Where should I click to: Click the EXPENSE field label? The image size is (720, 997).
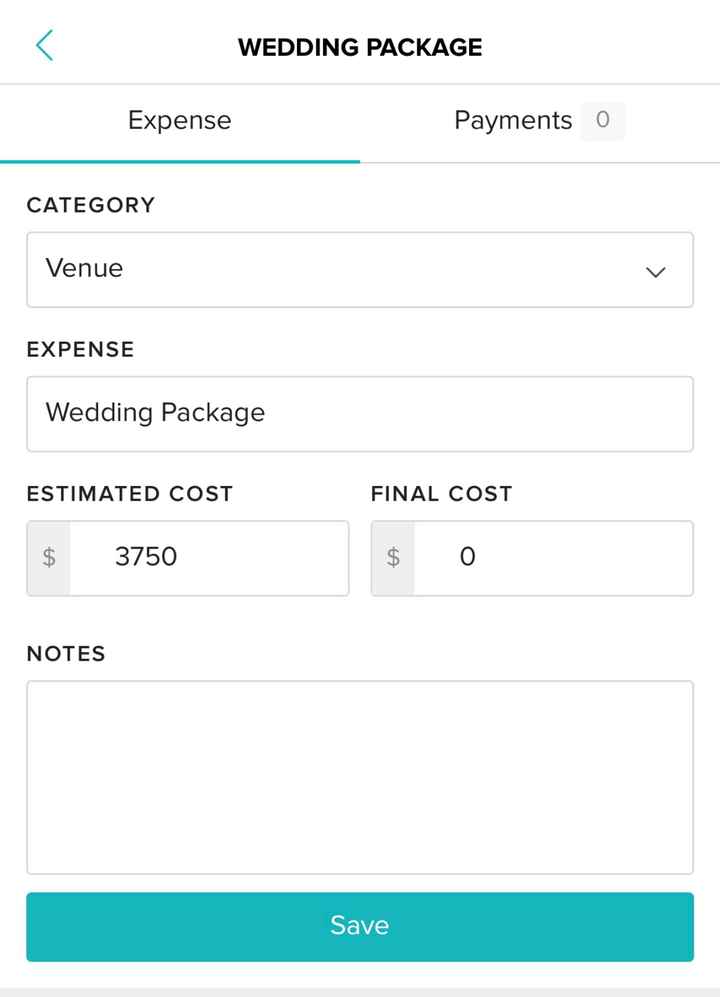pos(80,350)
